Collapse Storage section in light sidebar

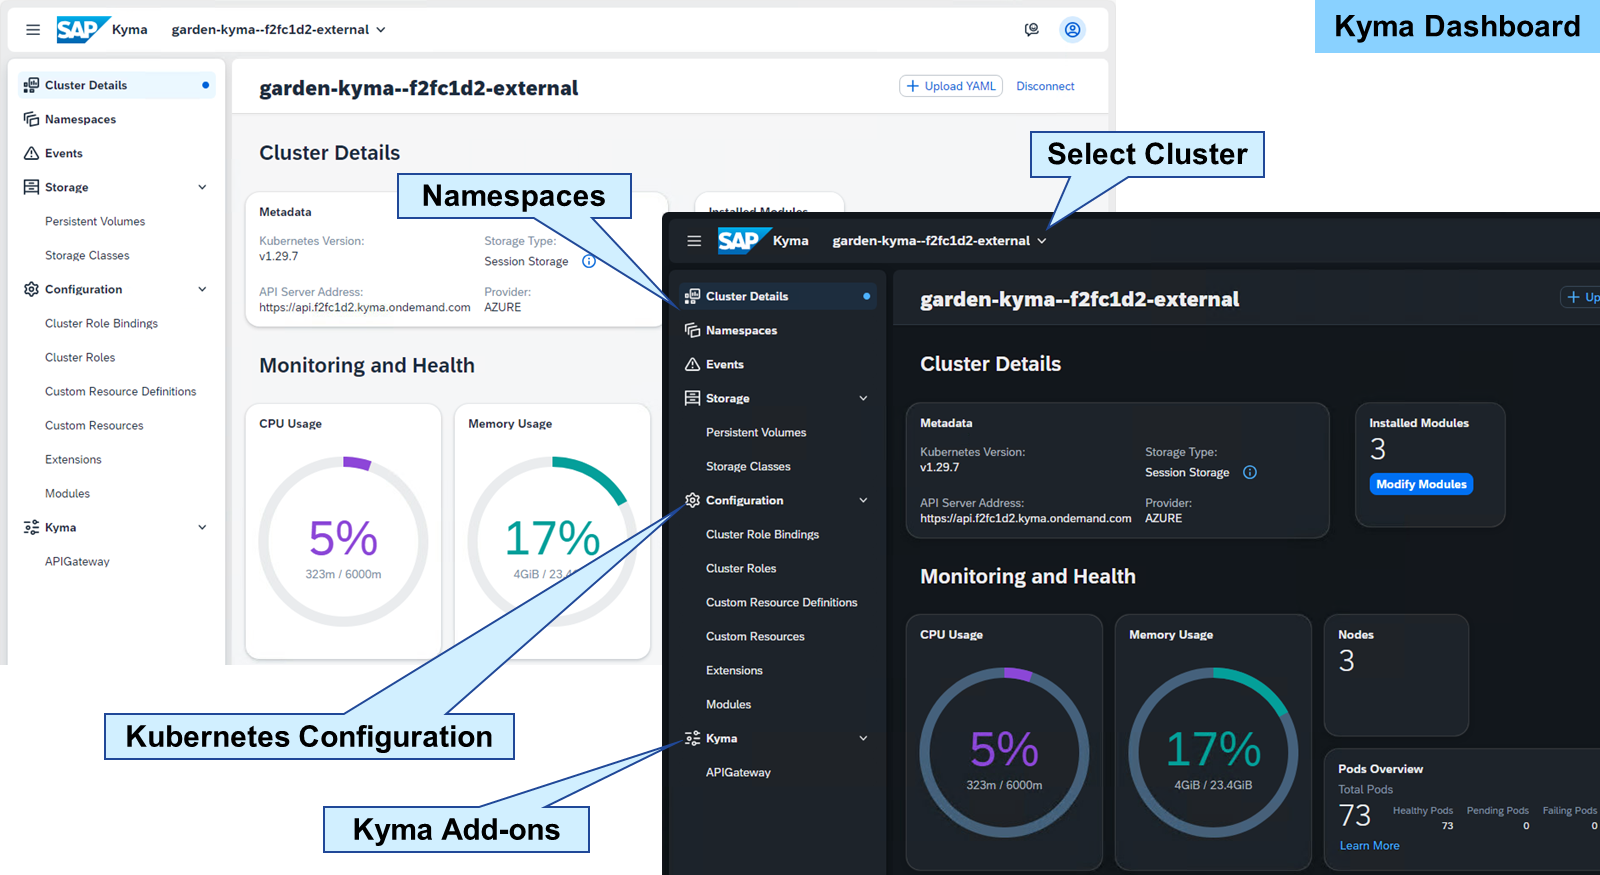click(x=202, y=187)
